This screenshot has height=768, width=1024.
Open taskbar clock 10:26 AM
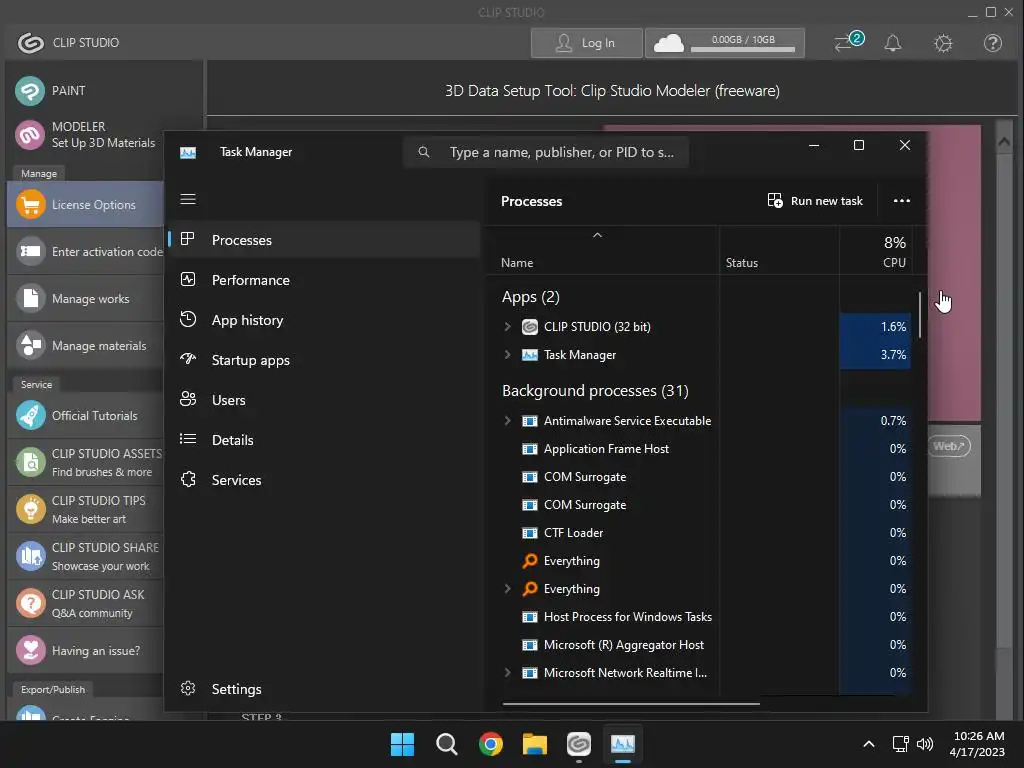tap(977, 744)
